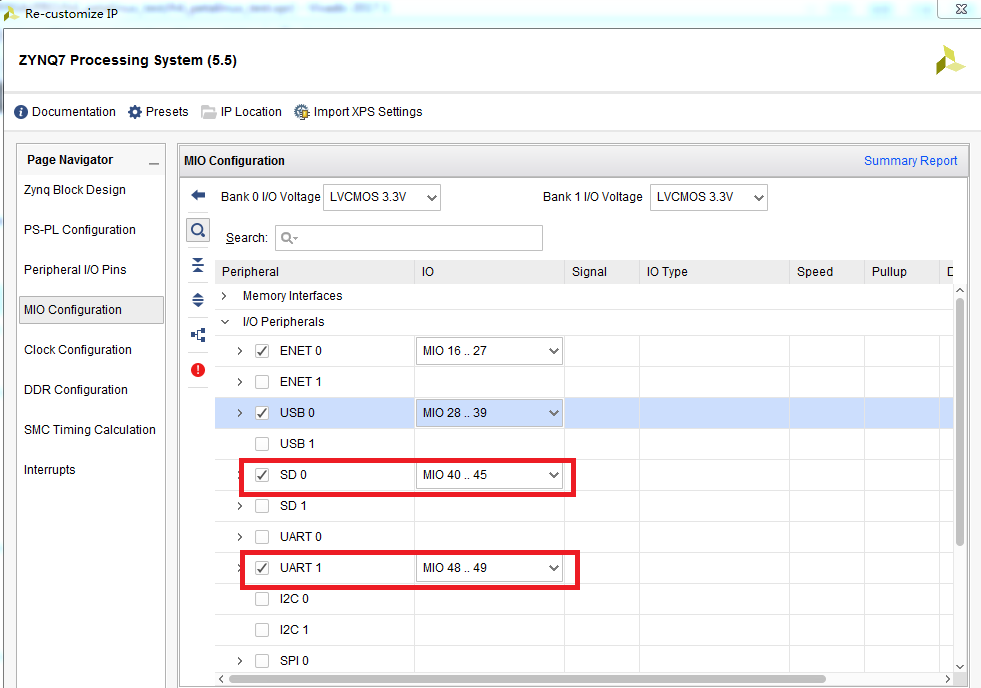Open USB 0 MIO 28 .. 39 dropdown

click(489, 413)
